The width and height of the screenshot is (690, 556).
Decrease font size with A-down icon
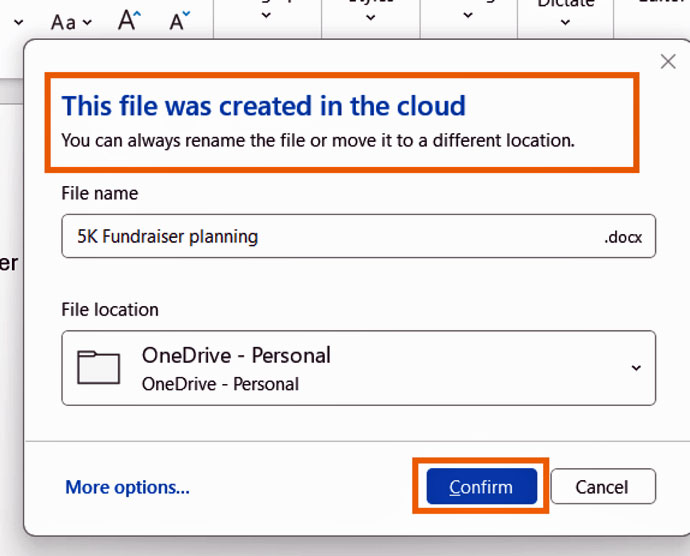click(x=180, y=20)
